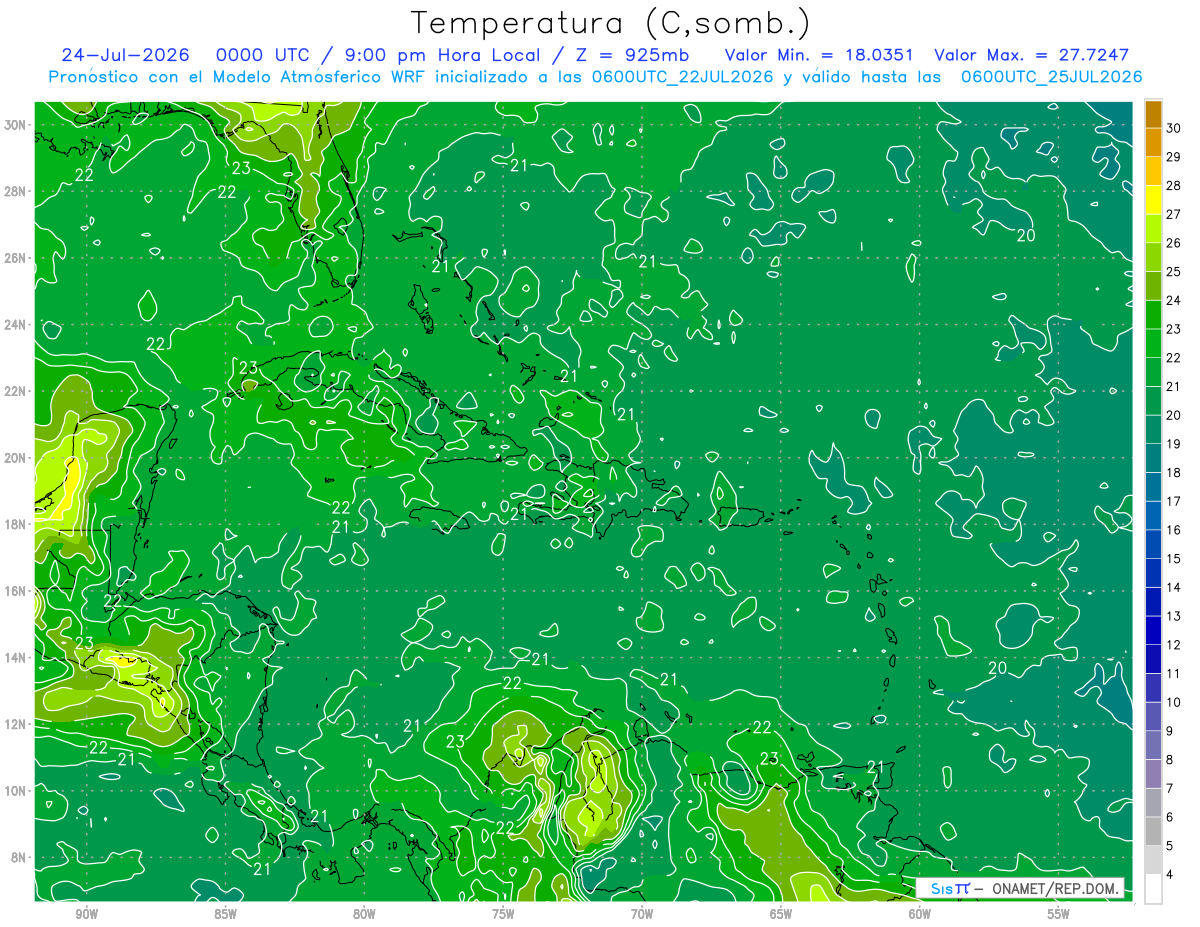Image resolution: width=1200 pixels, height=927 pixels.
Task: Select the pressure level "Z = 925mb"
Action: coord(633,55)
